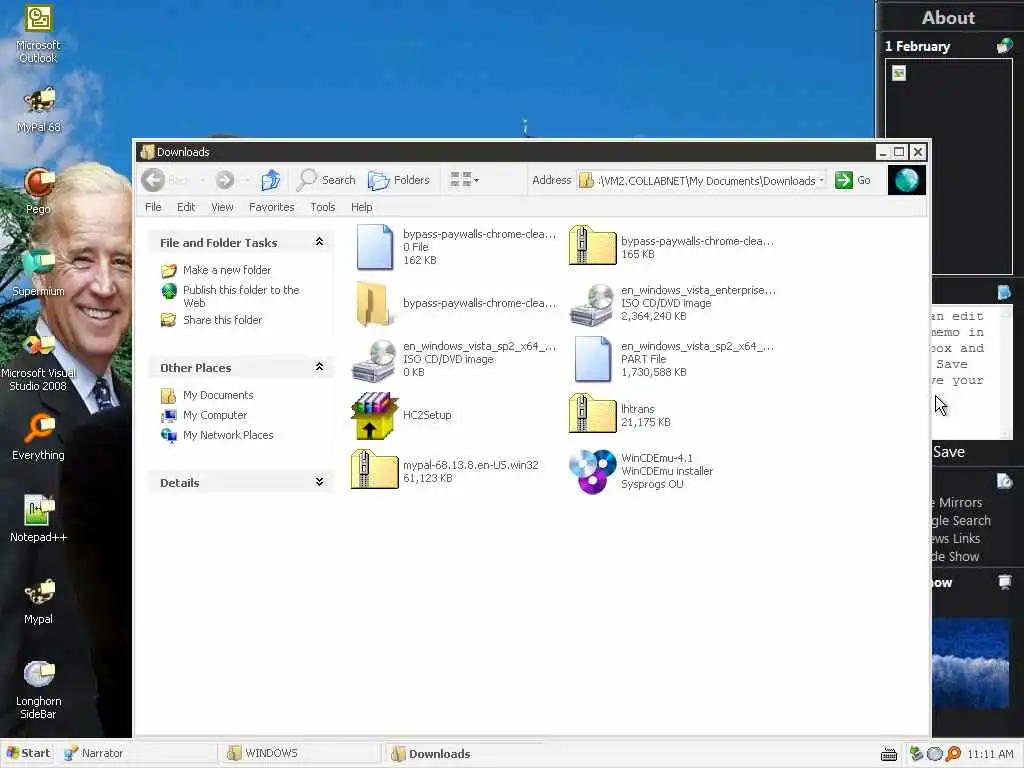The image size is (1024, 768).
Task: Switch to WINDOWS taskbar window
Action: (x=300, y=753)
